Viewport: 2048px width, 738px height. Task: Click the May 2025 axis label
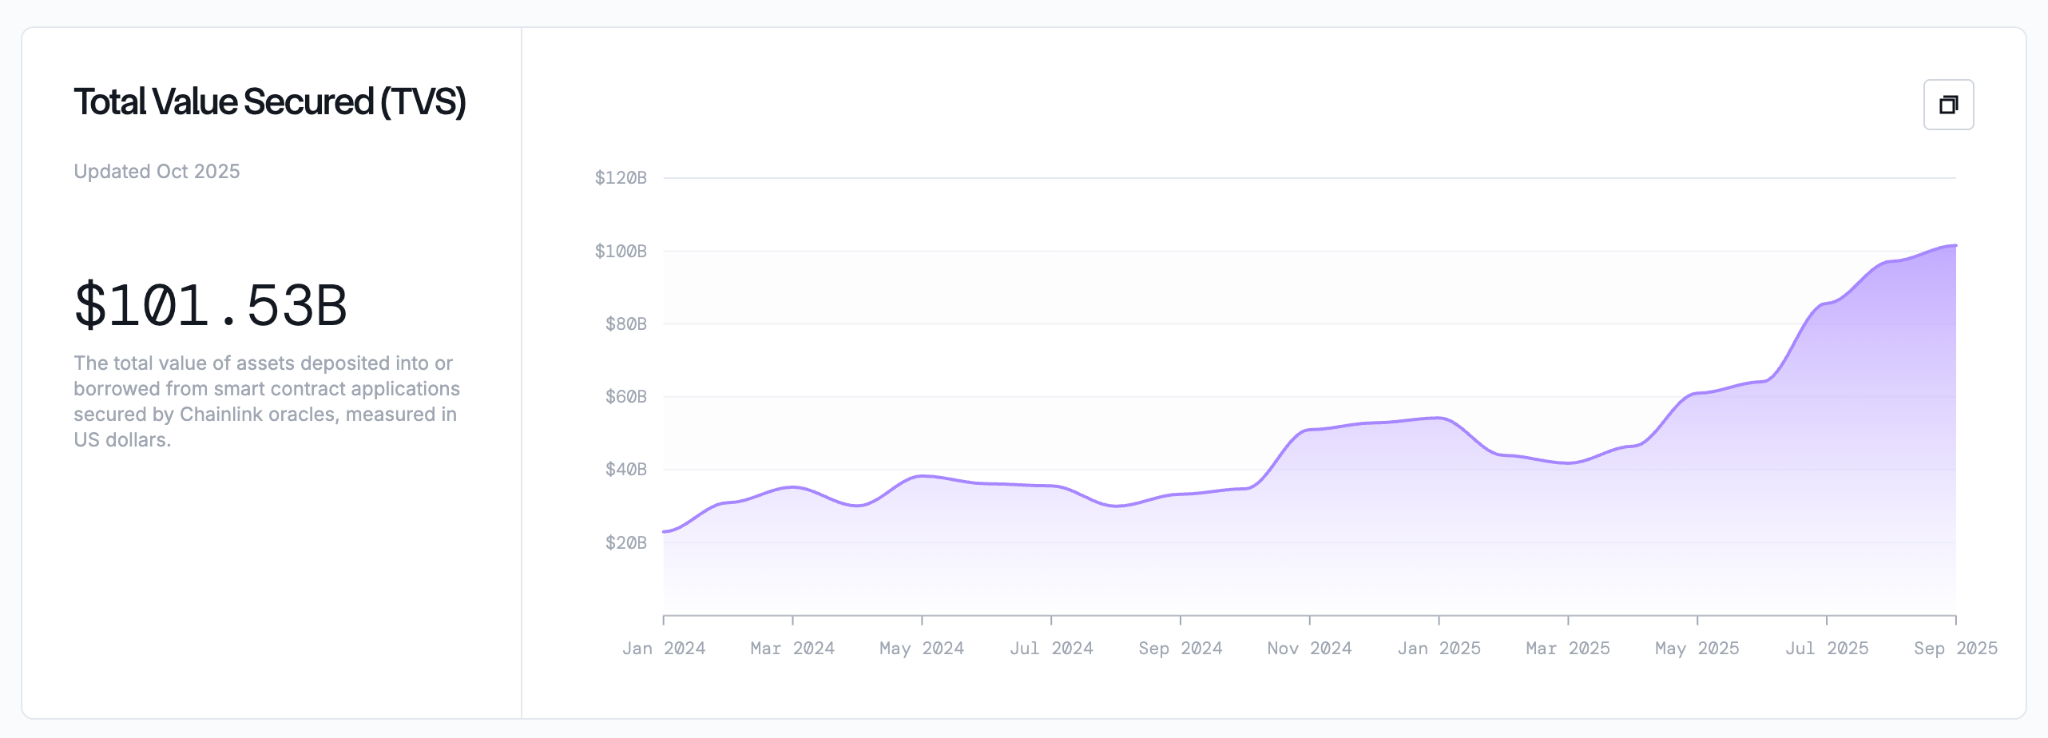[x=1697, y=648]
